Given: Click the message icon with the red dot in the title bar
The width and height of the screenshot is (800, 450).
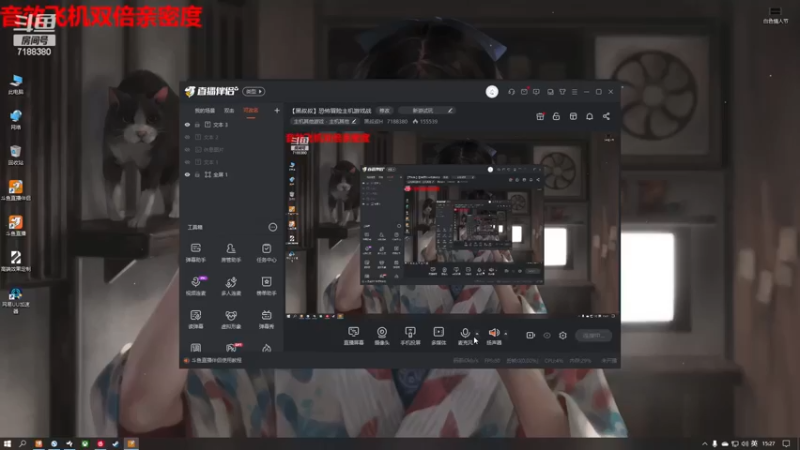Looking at the screenshot, I should pyautogui.click(x=524, y=92).
